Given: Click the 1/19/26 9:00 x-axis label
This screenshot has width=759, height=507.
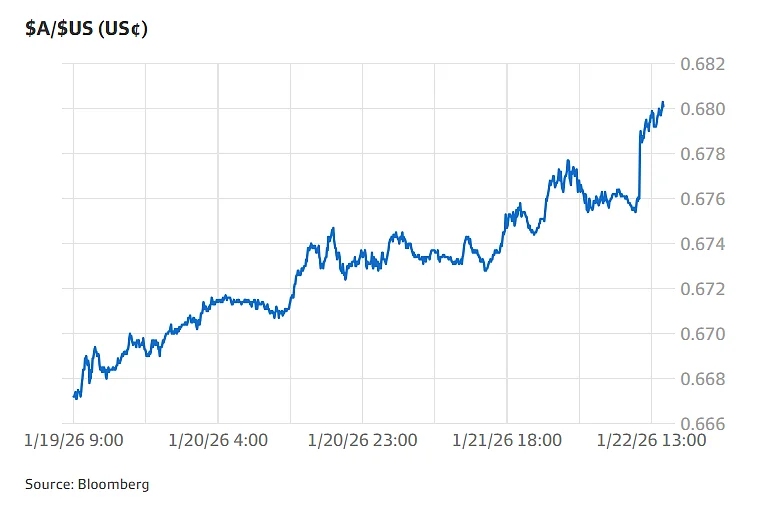Looking at the screenshot, I should click(x=74, y=440).
